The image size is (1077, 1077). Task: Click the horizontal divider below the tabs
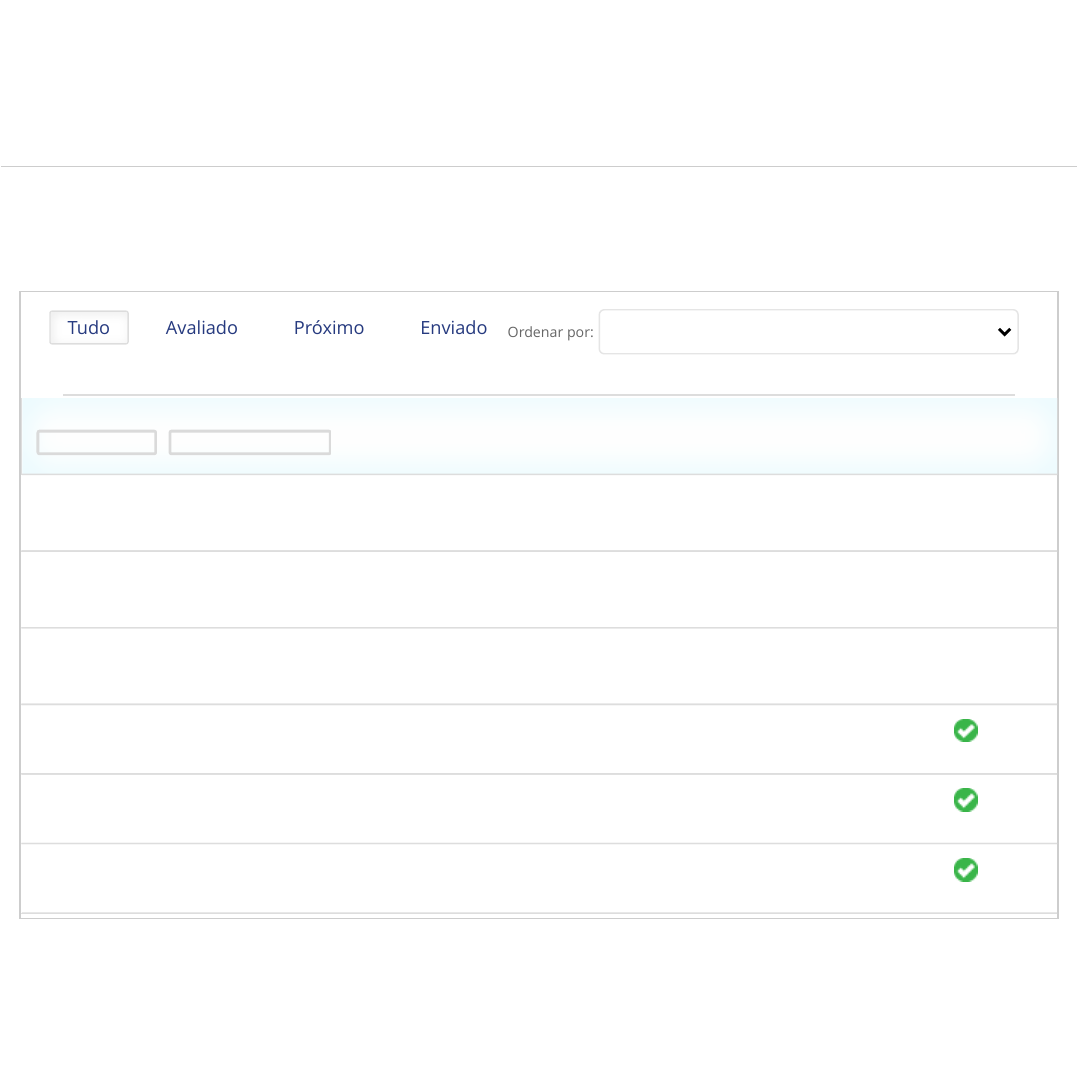[x=538, y=395]
